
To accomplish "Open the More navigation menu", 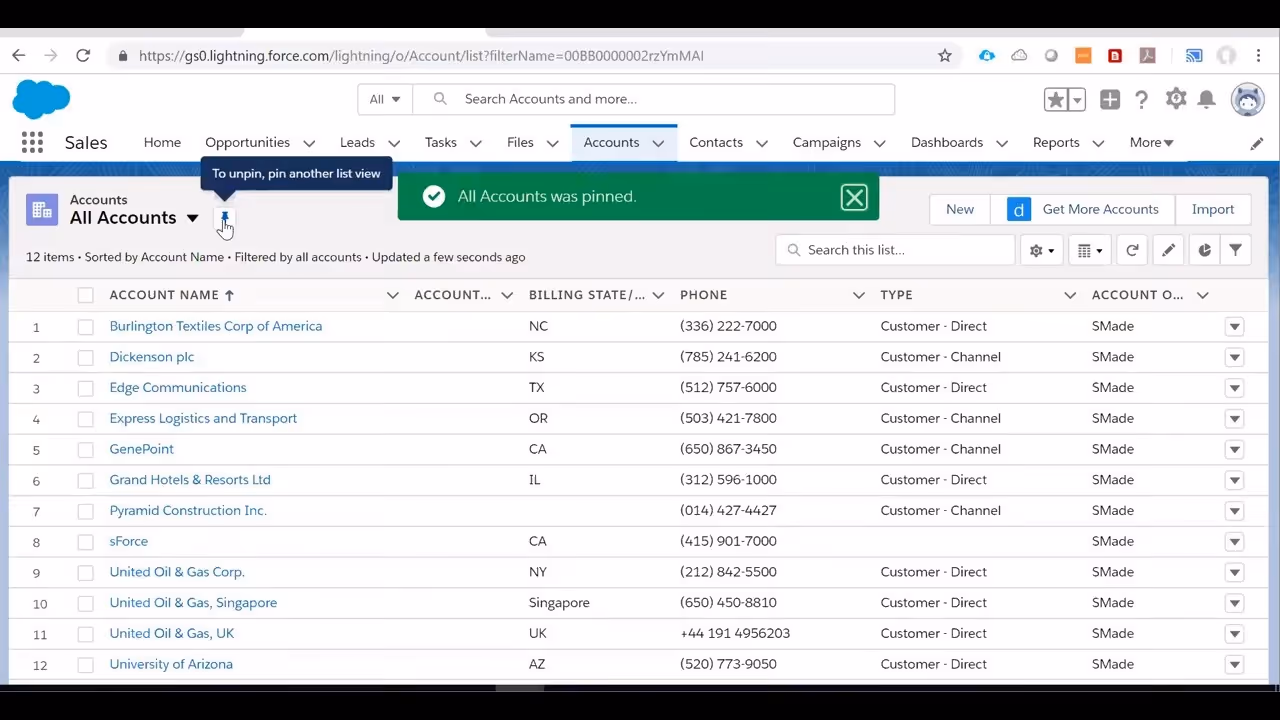I will click(1150, 142).
